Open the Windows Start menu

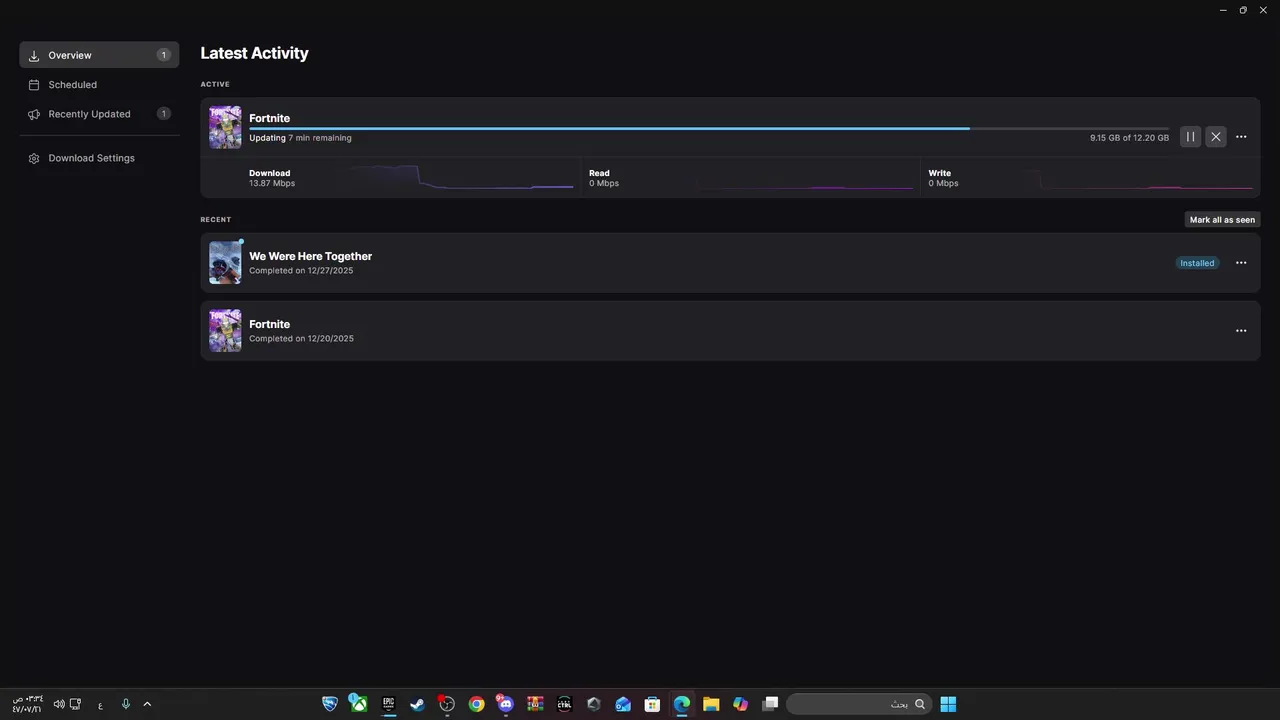[948, 704]
